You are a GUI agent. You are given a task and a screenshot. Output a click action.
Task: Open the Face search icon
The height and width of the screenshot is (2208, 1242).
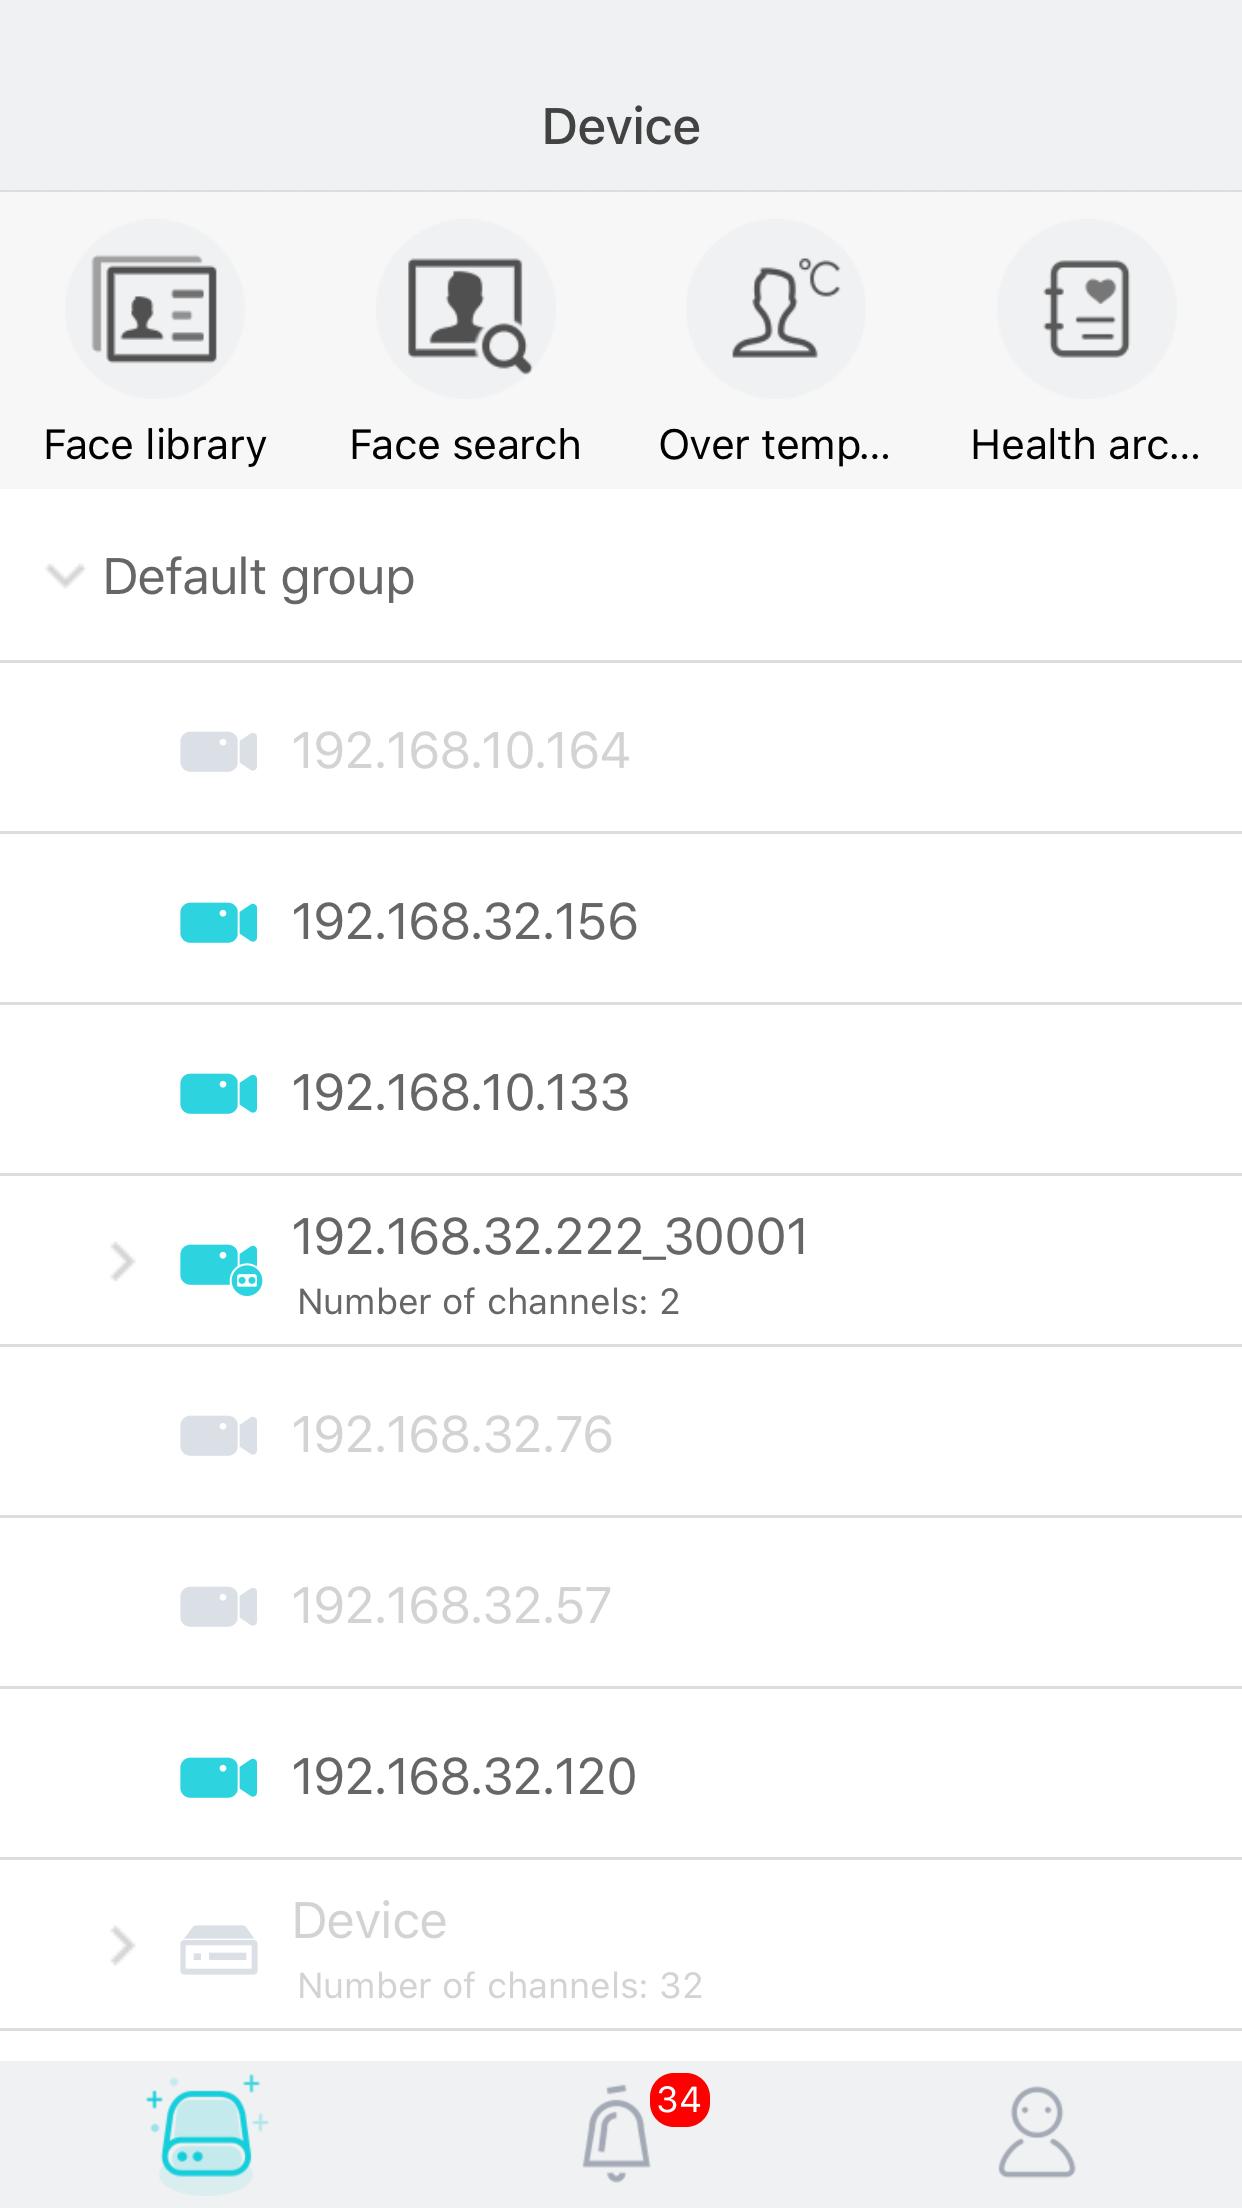466,309
